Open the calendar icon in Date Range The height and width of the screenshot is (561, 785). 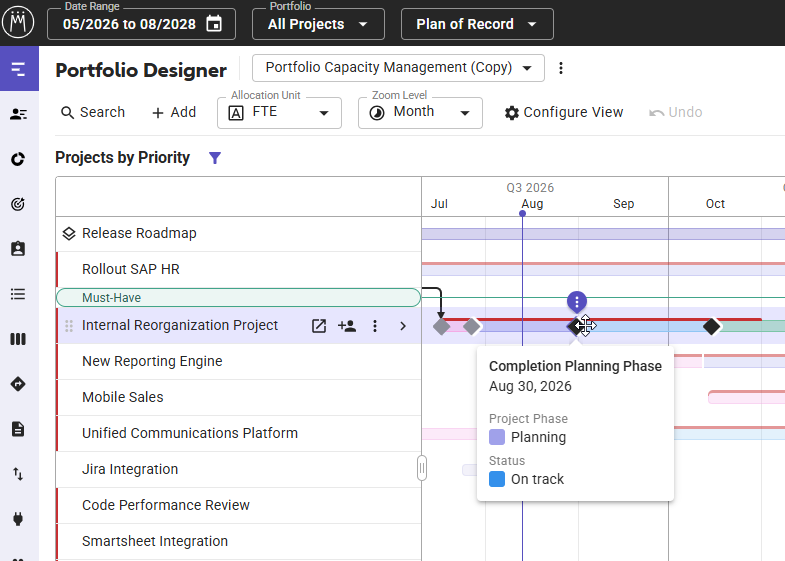click(214, 24)
